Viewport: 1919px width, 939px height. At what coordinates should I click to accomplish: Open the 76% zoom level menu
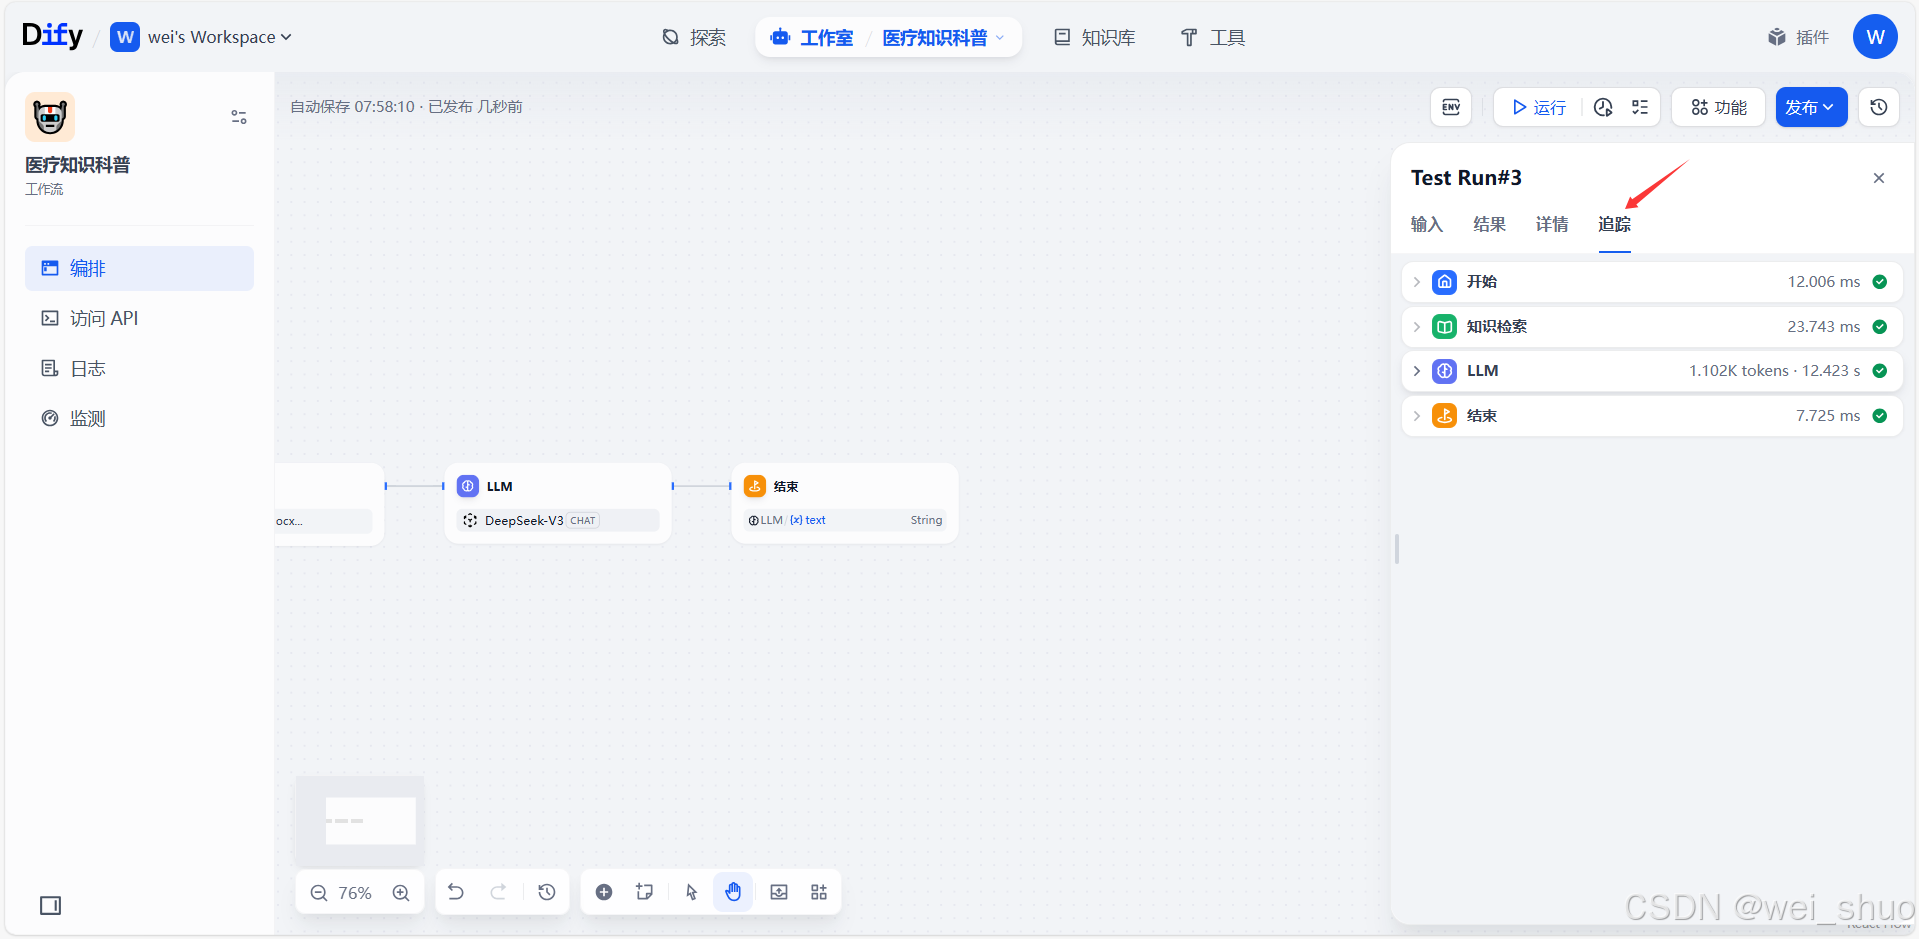[355, 893]
